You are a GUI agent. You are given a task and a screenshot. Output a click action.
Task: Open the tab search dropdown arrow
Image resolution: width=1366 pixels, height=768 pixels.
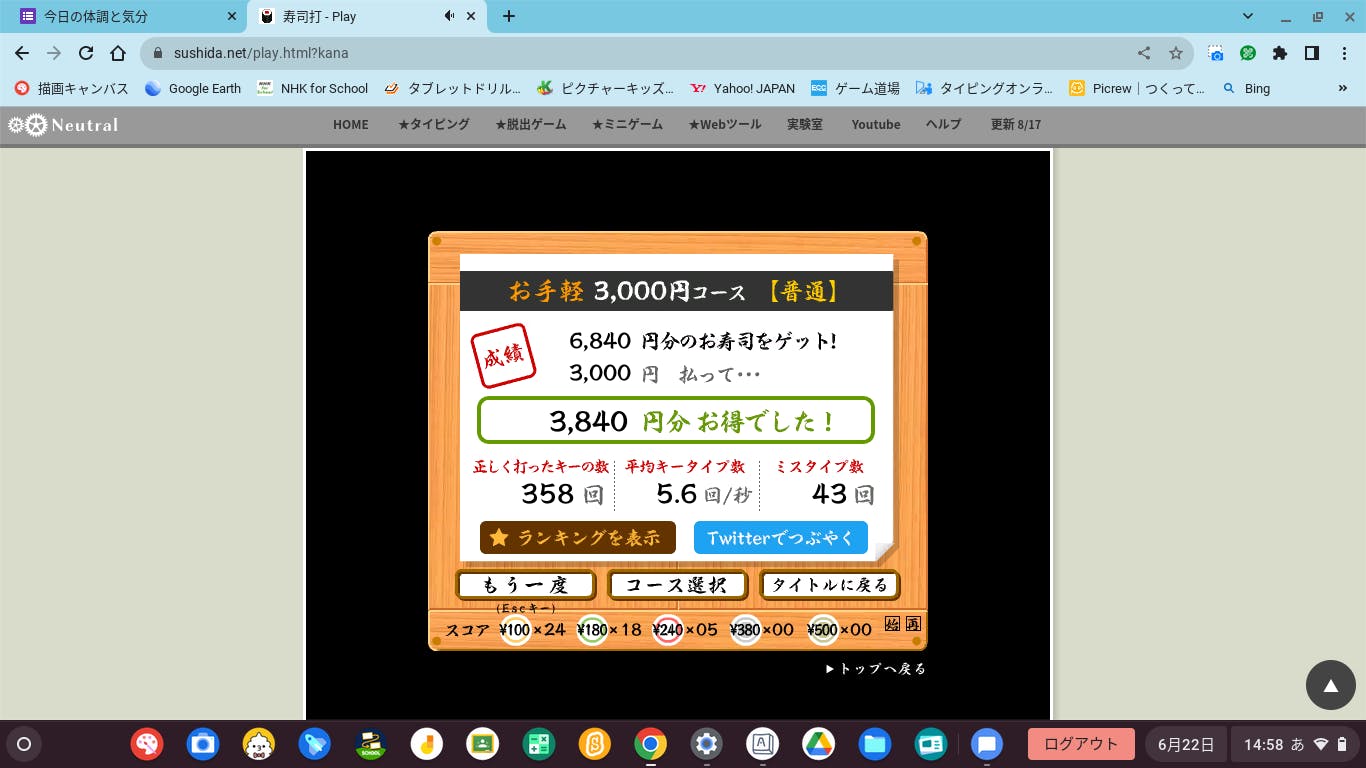(1248, 16)
